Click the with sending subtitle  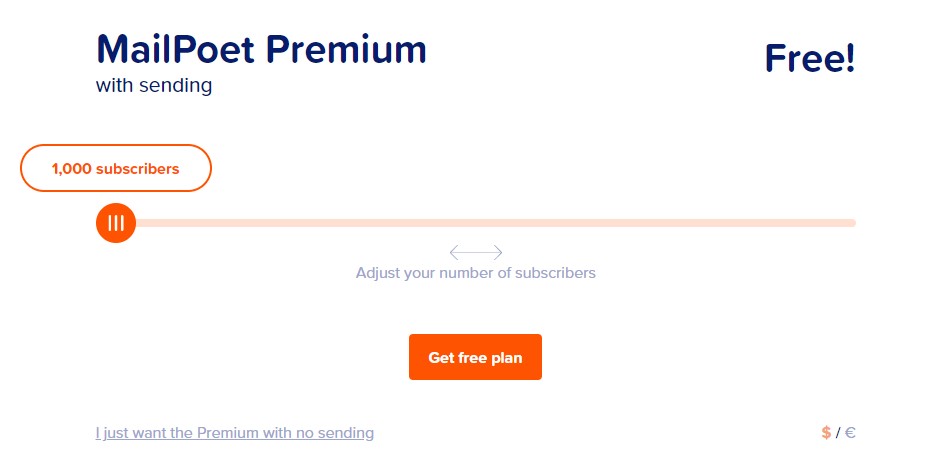(x=154, y=86)
